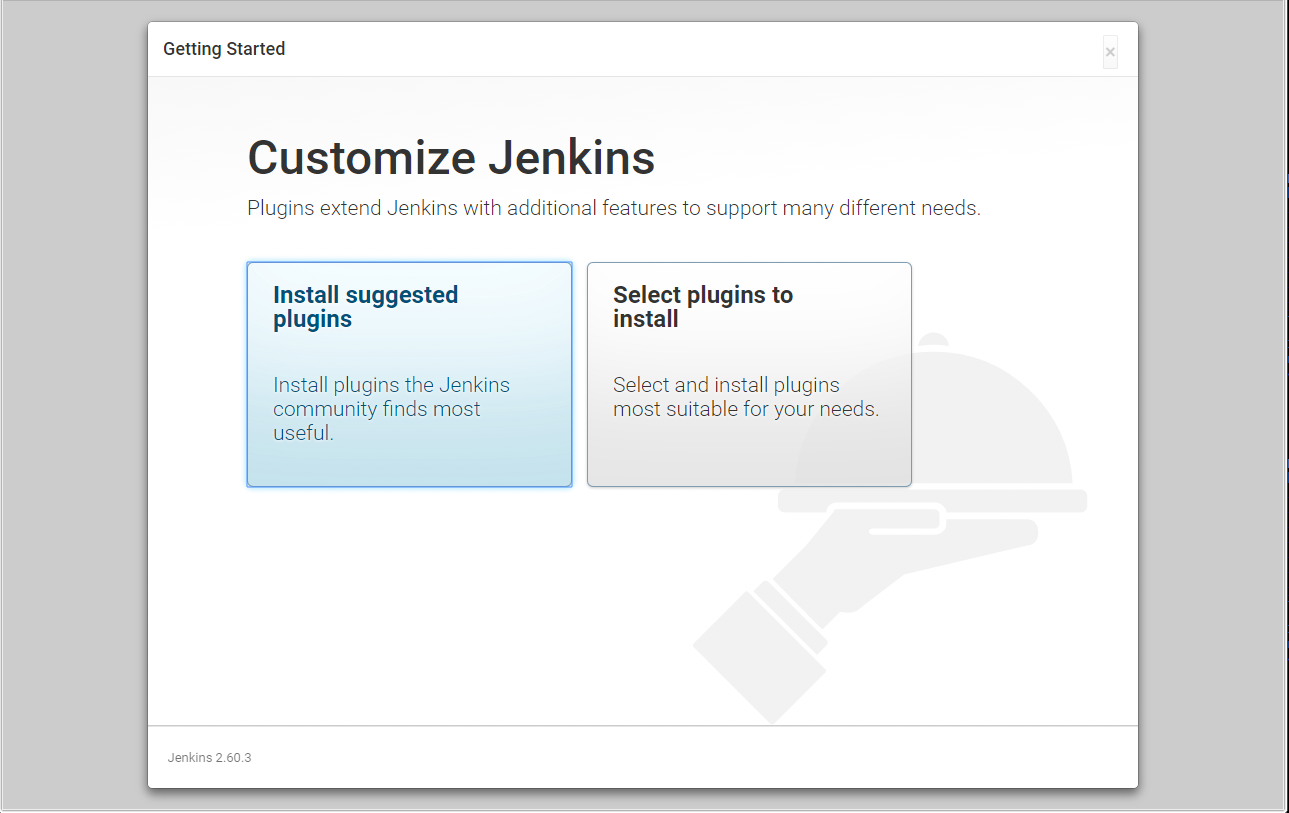Click the 'Plugins extend Jenkins' description sentence

click(x=614, y=209)
